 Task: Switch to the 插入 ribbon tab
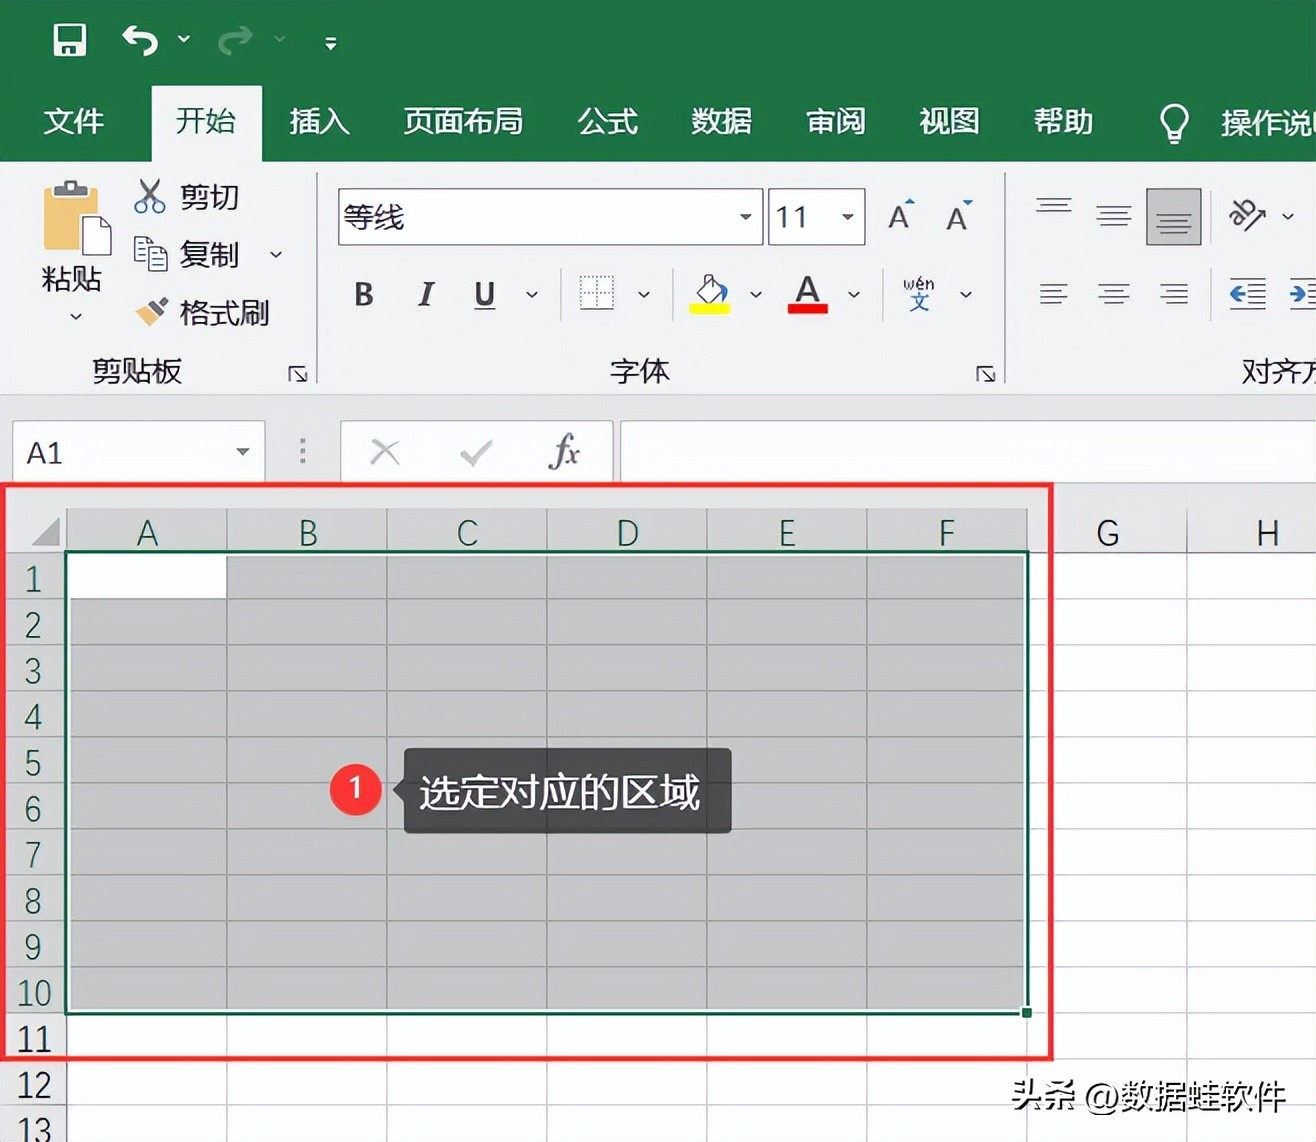pyautogui.click(x=319, y=122)
